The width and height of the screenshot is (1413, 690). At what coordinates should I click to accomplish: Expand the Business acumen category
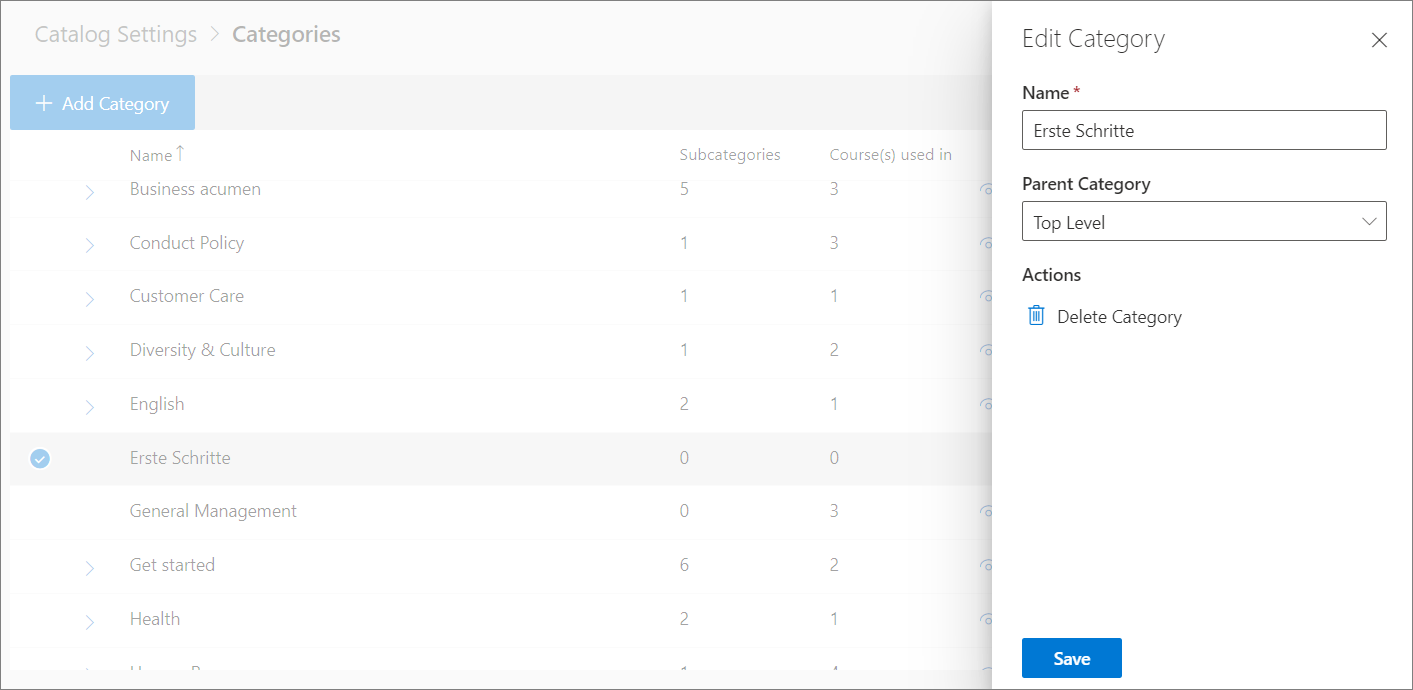click(x=89, y=192)
